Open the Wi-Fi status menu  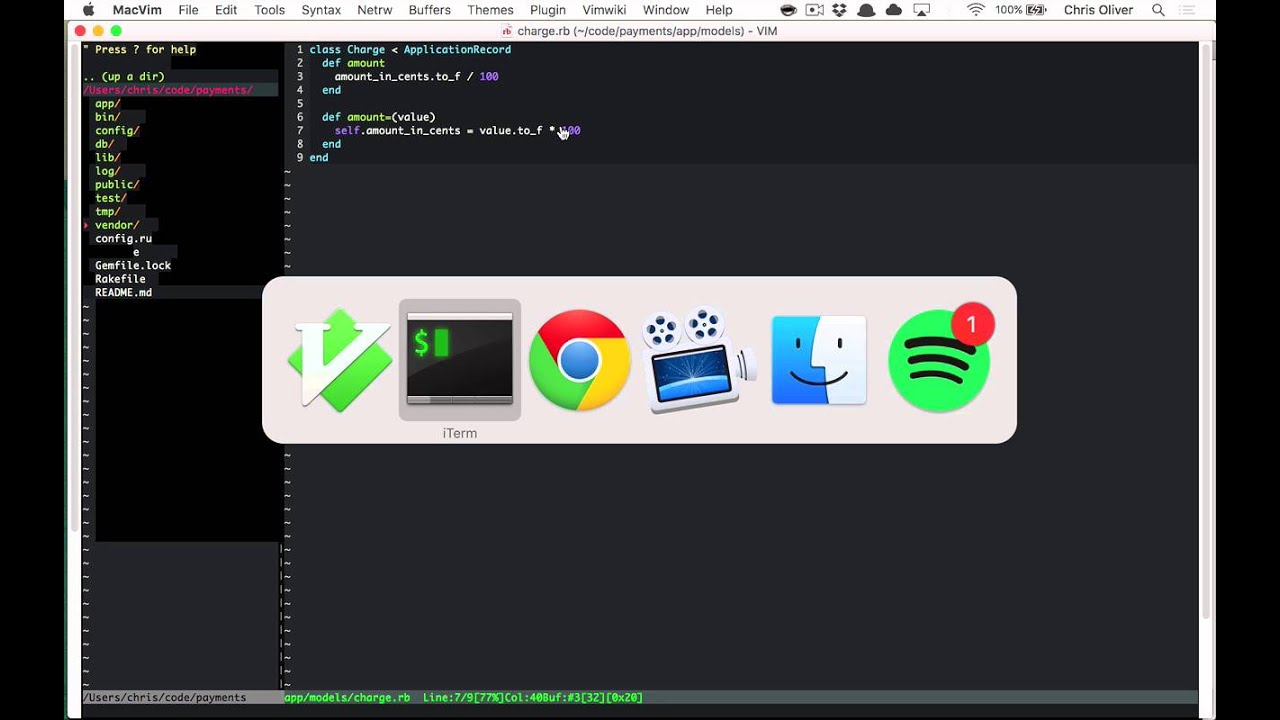tap(976, 10)
